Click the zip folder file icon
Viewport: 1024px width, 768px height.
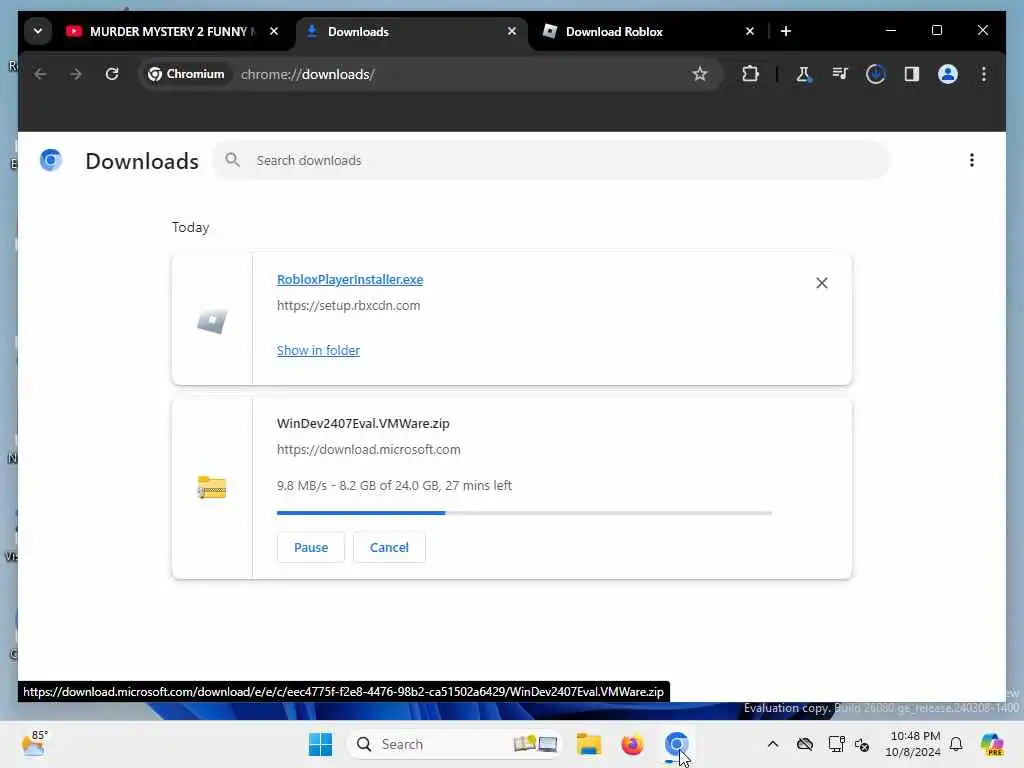tap(212, 488)
